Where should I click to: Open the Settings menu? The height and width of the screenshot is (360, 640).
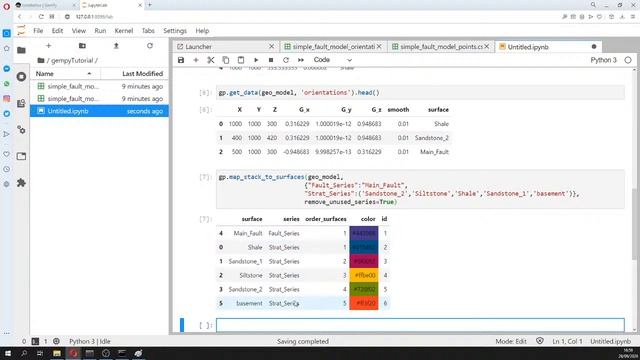(175, 31)
